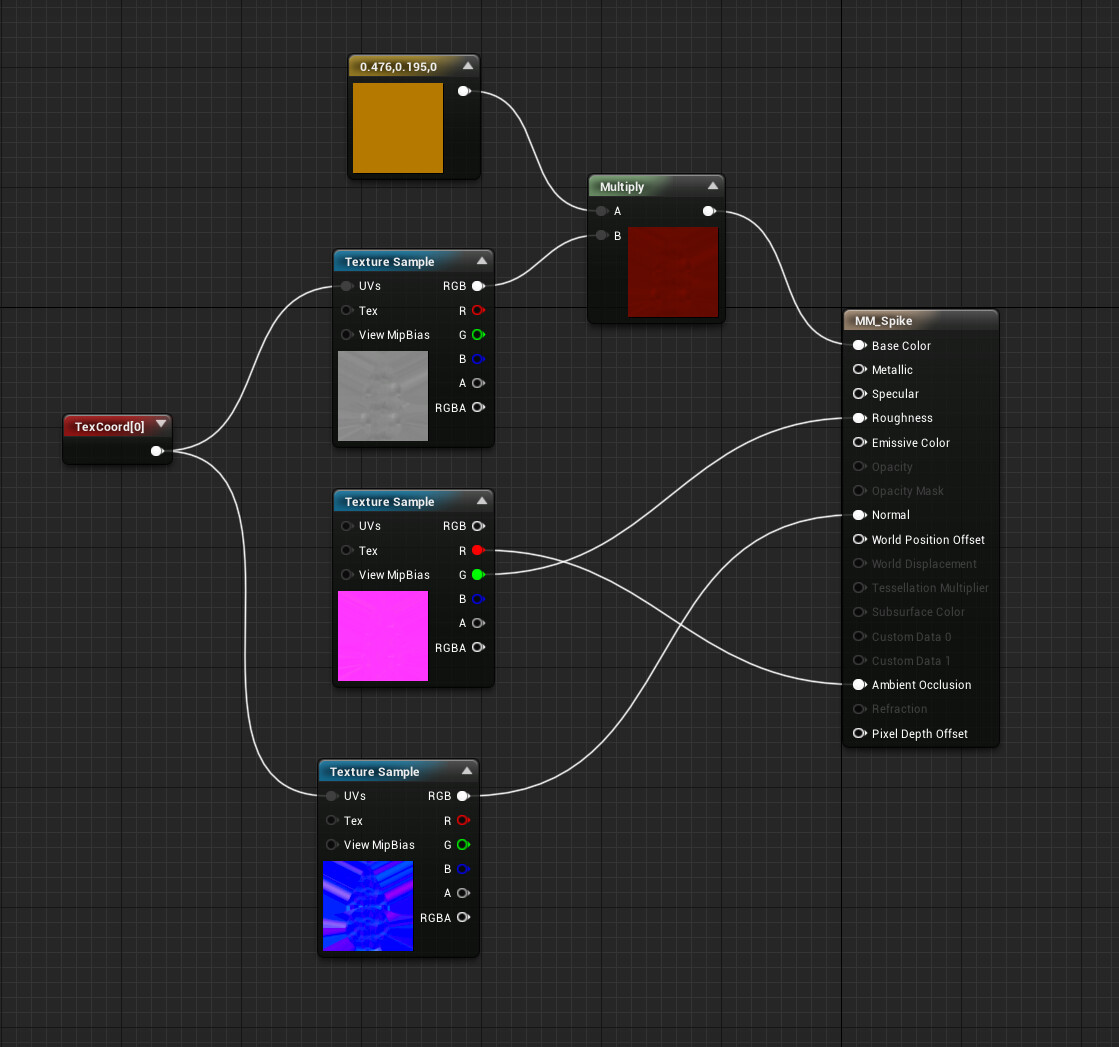Click the RGB output pin on top Texture Sample
Screen dimensions: 1119x1047
[x=478, y=285]
